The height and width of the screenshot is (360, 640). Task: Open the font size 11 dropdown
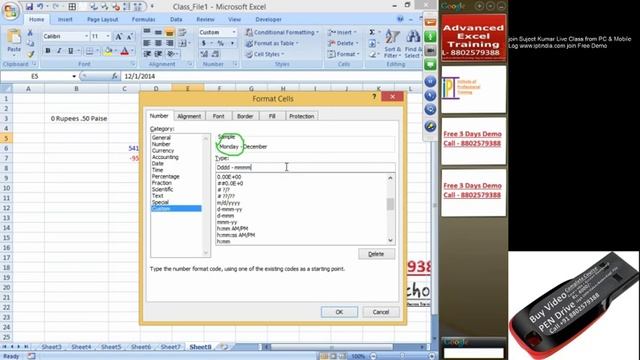108,36
